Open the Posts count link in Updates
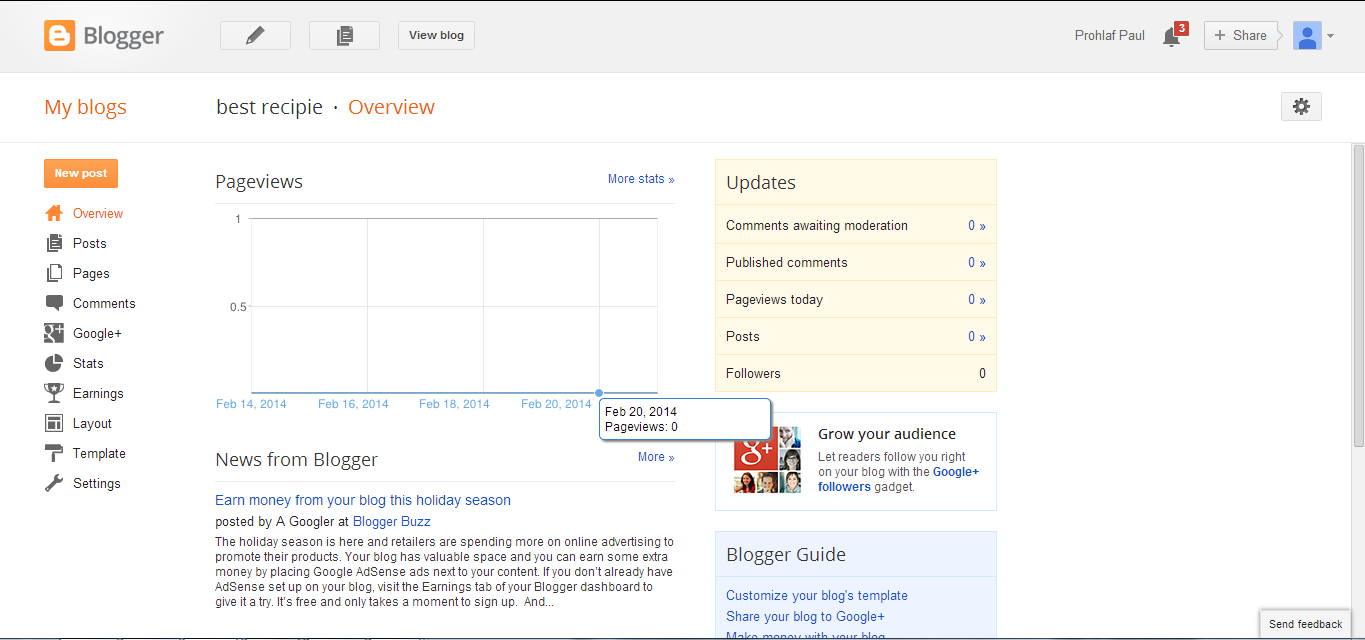Viewport: 1365px width, 640px height. pyautogui.click(x=977, y=337)
